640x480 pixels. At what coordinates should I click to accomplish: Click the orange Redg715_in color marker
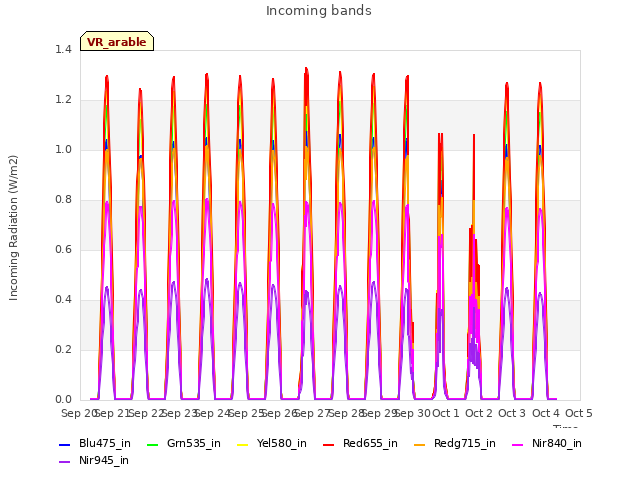(x=419, y=444)
